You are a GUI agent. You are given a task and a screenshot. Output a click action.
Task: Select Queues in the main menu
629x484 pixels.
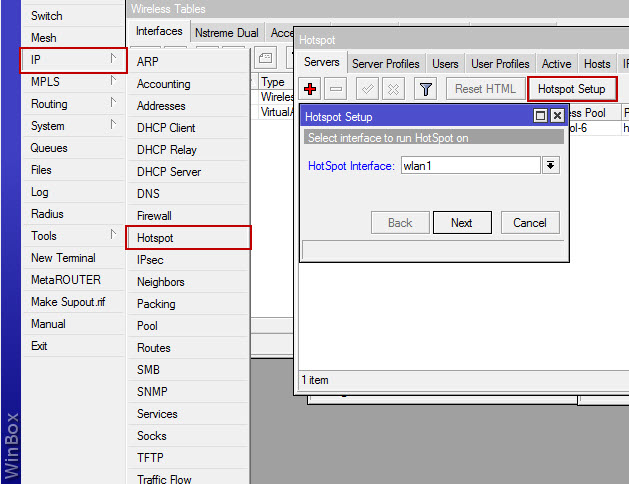(73, 148)
